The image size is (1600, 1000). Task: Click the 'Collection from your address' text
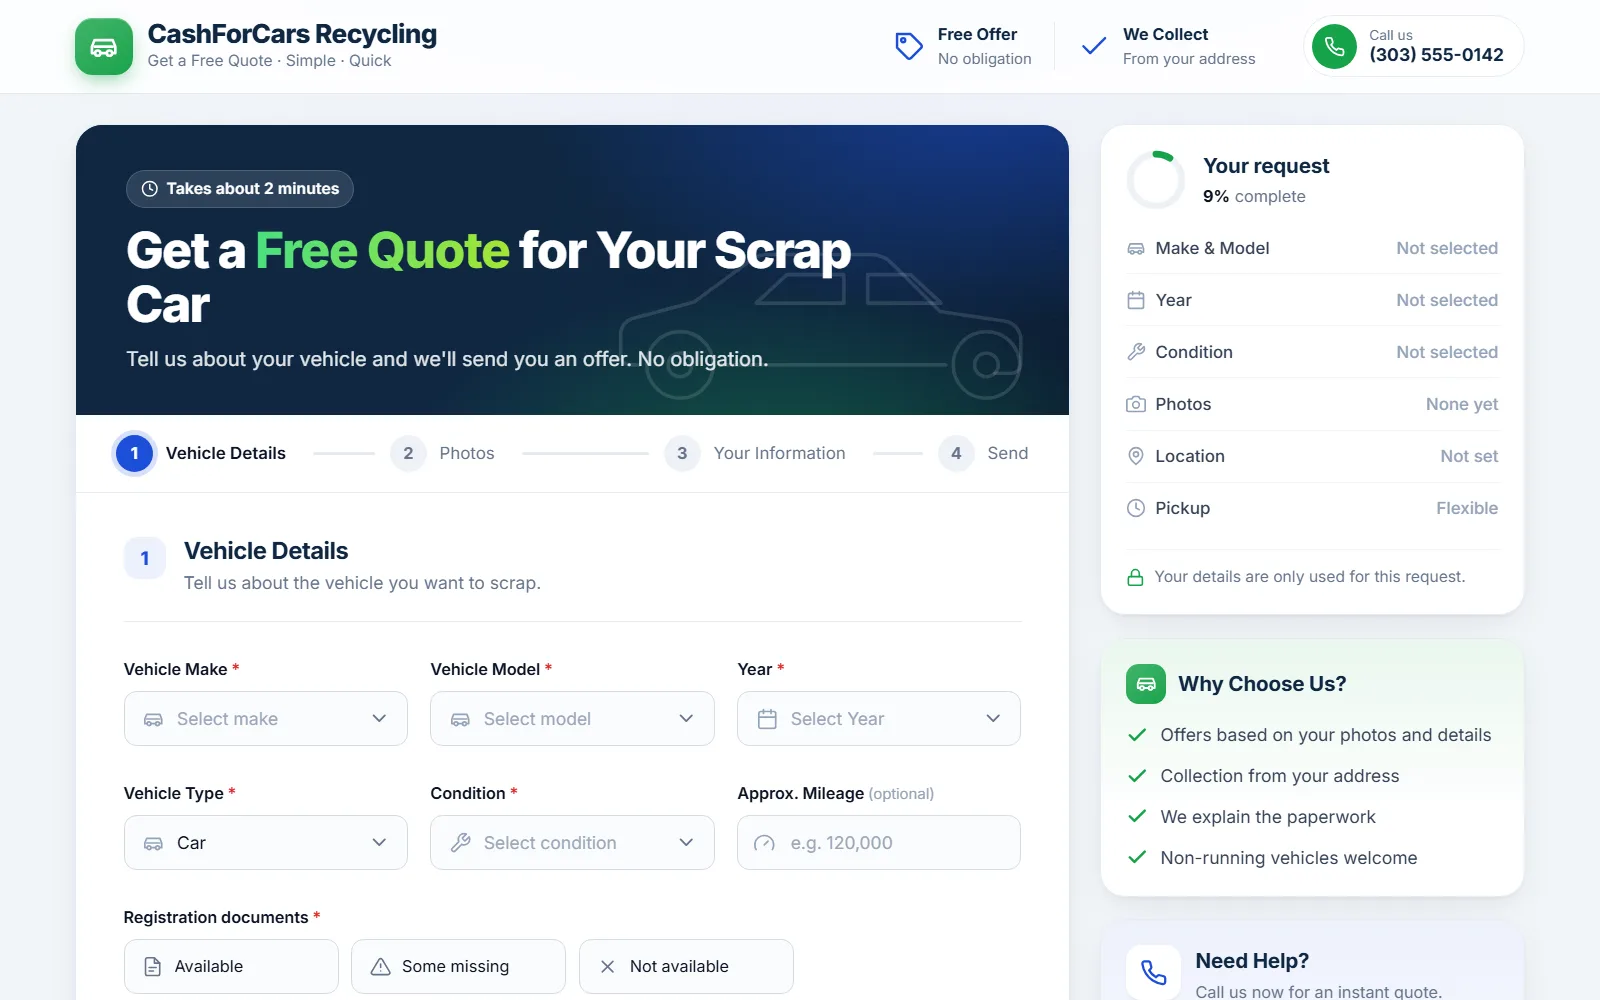1280,776
